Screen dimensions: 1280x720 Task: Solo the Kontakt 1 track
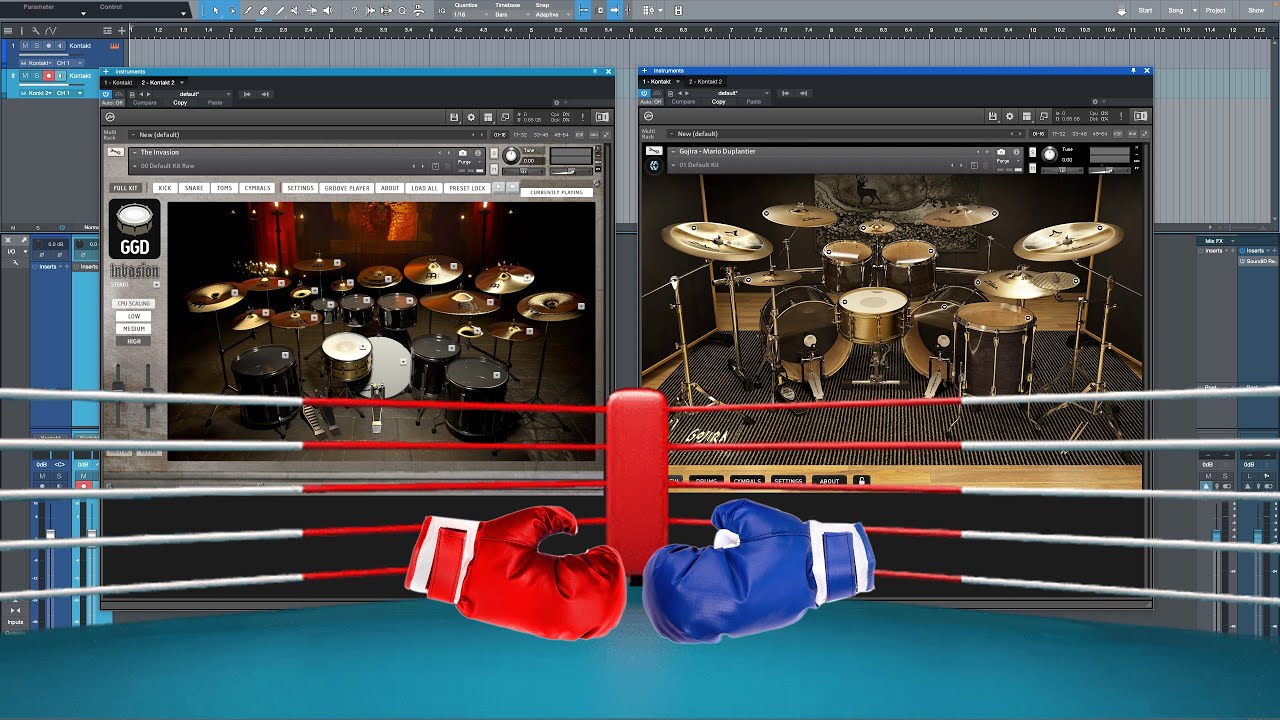coord(37,46)
